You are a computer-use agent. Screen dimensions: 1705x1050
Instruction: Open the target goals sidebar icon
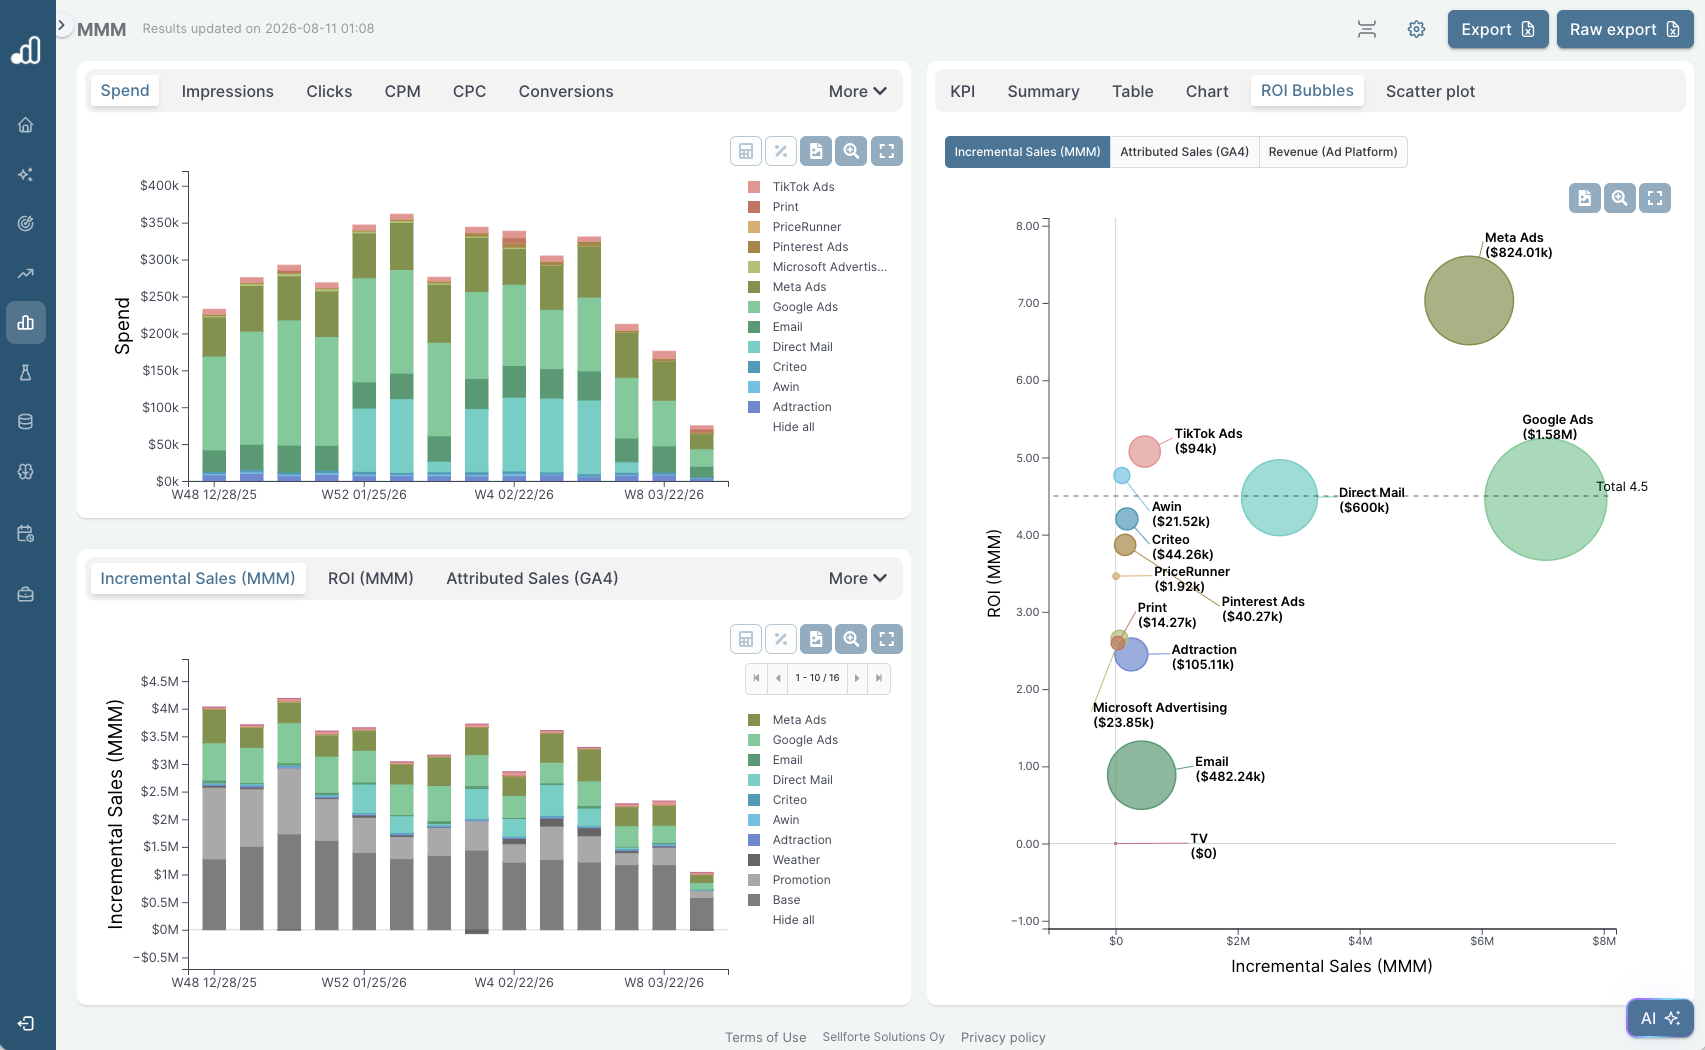point(26,223)
